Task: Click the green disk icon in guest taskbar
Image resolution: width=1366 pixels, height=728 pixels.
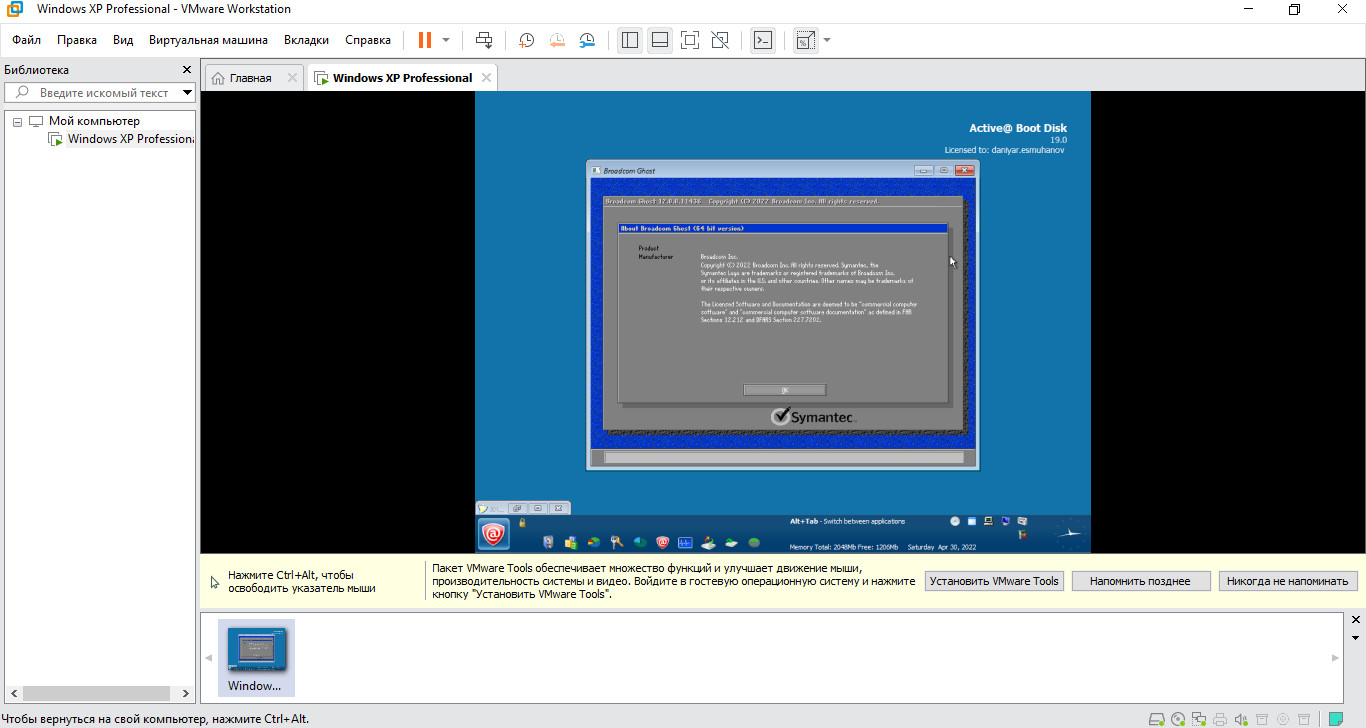Action: tap(754, 543)
